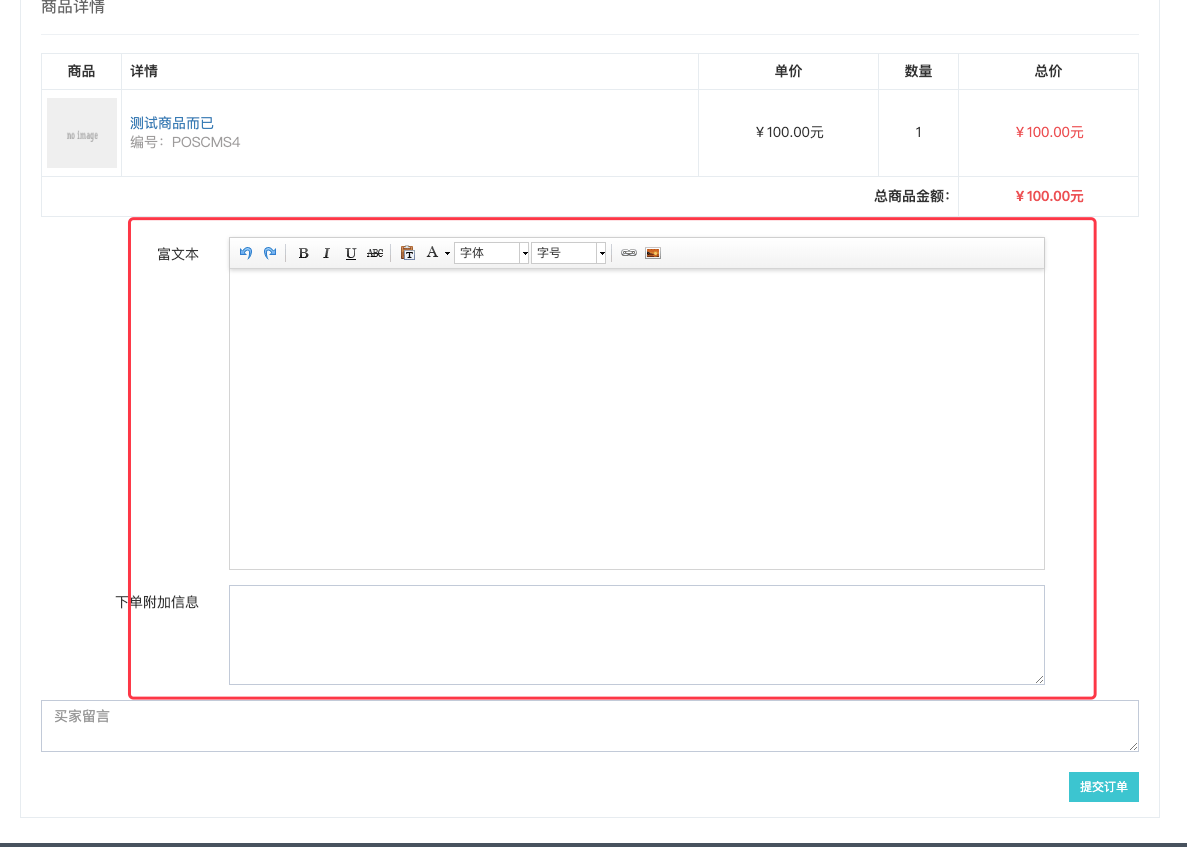Click the 数量 column header
Screen dimensions: 1187x847
918,71
